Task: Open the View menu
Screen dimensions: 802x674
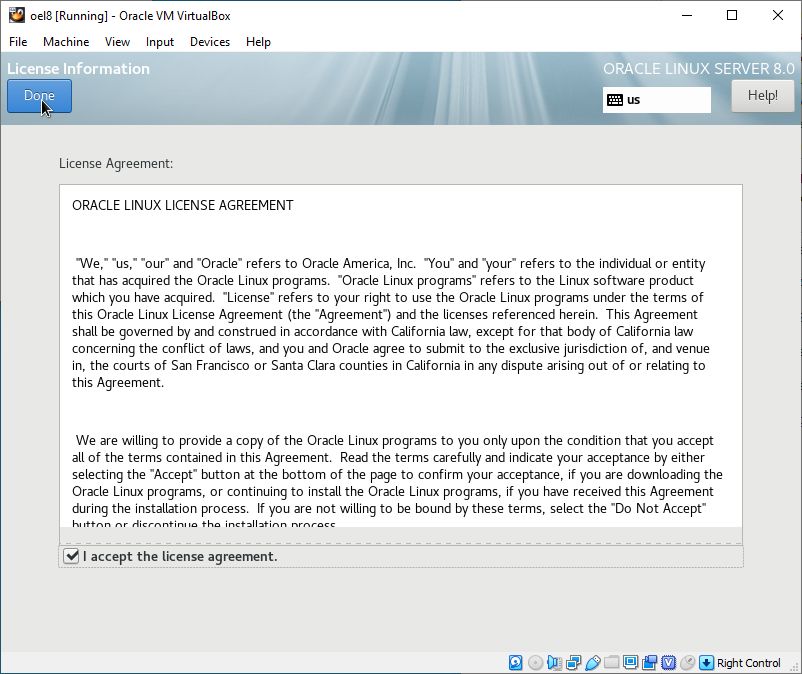Action: click(117, 42)
